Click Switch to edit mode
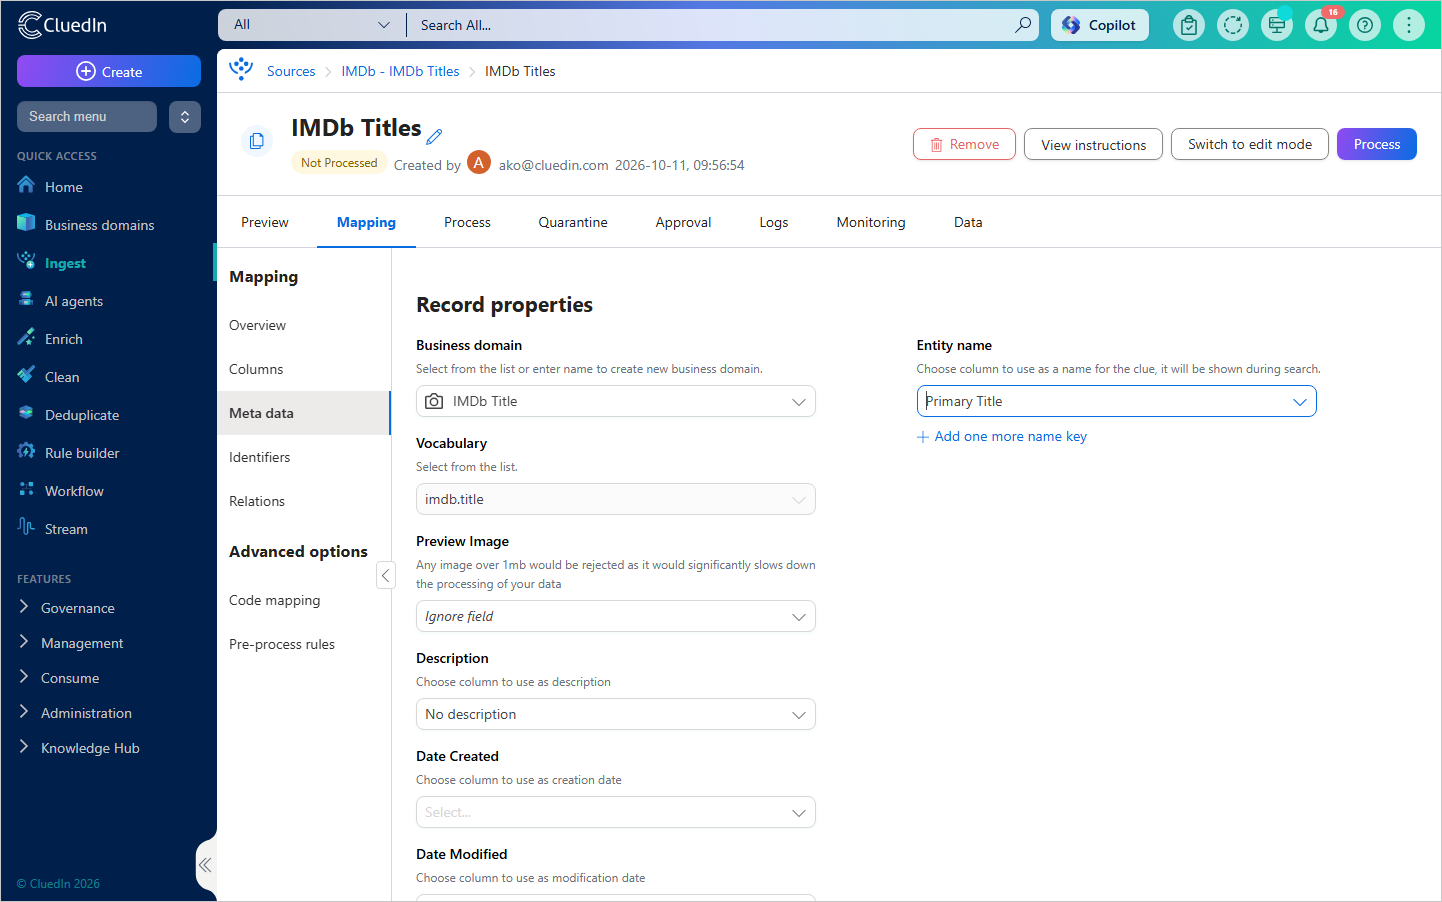This screenshot has width=1442, height=902. [x=1250, y=144]
